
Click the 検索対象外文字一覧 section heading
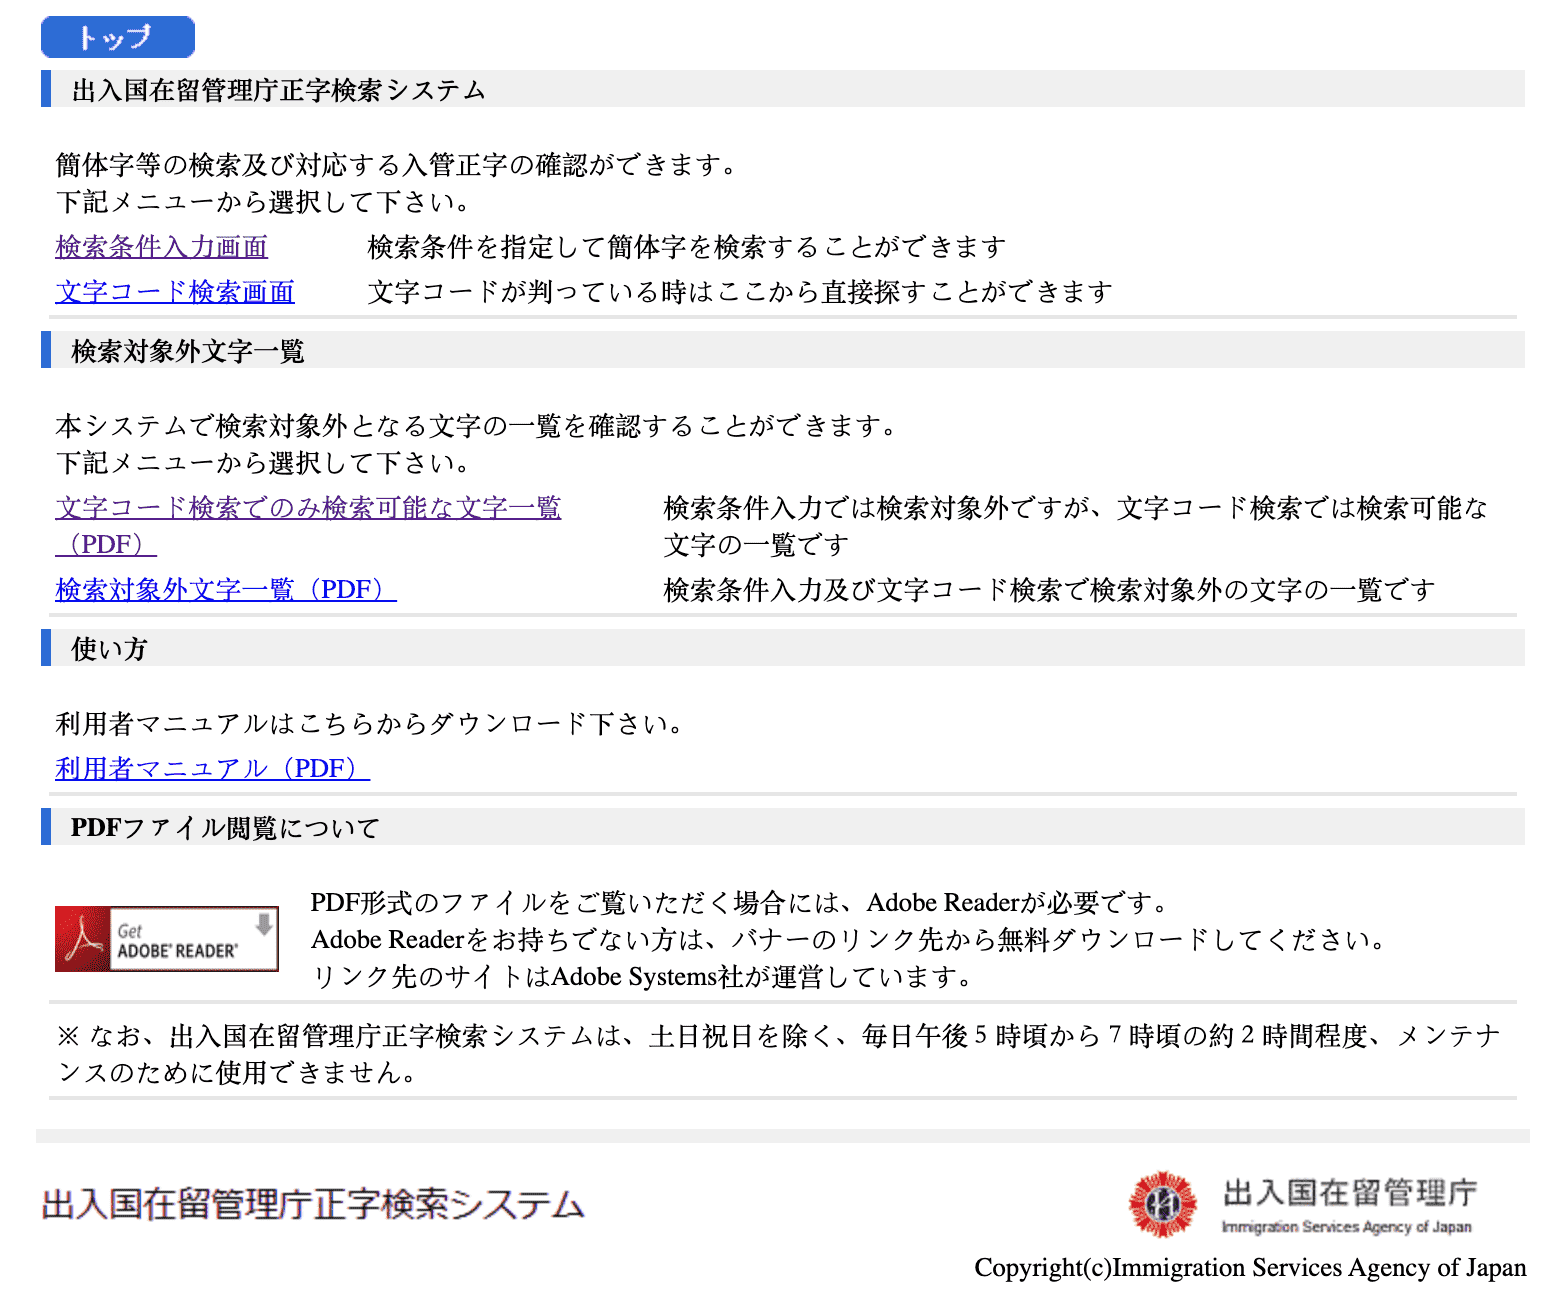[186, 351]
